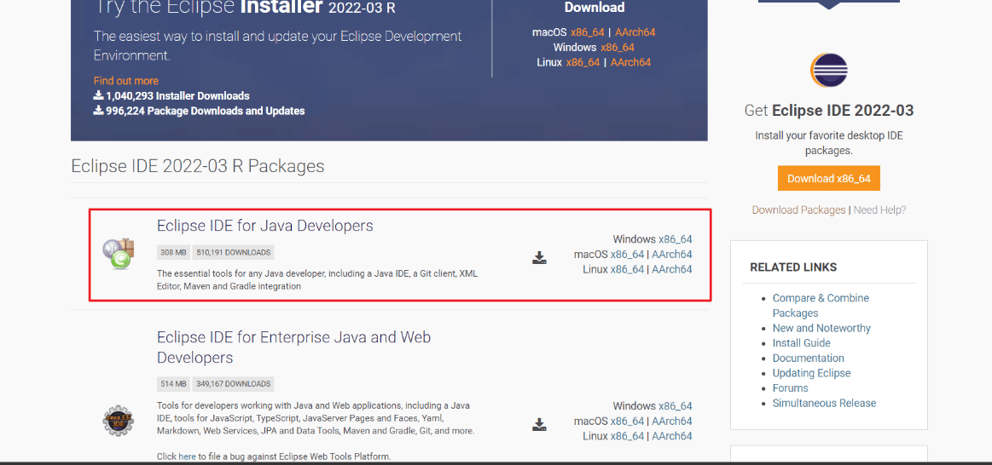Download installer for Linux AArch64
The image size is (992, 465).
(631, 62)
